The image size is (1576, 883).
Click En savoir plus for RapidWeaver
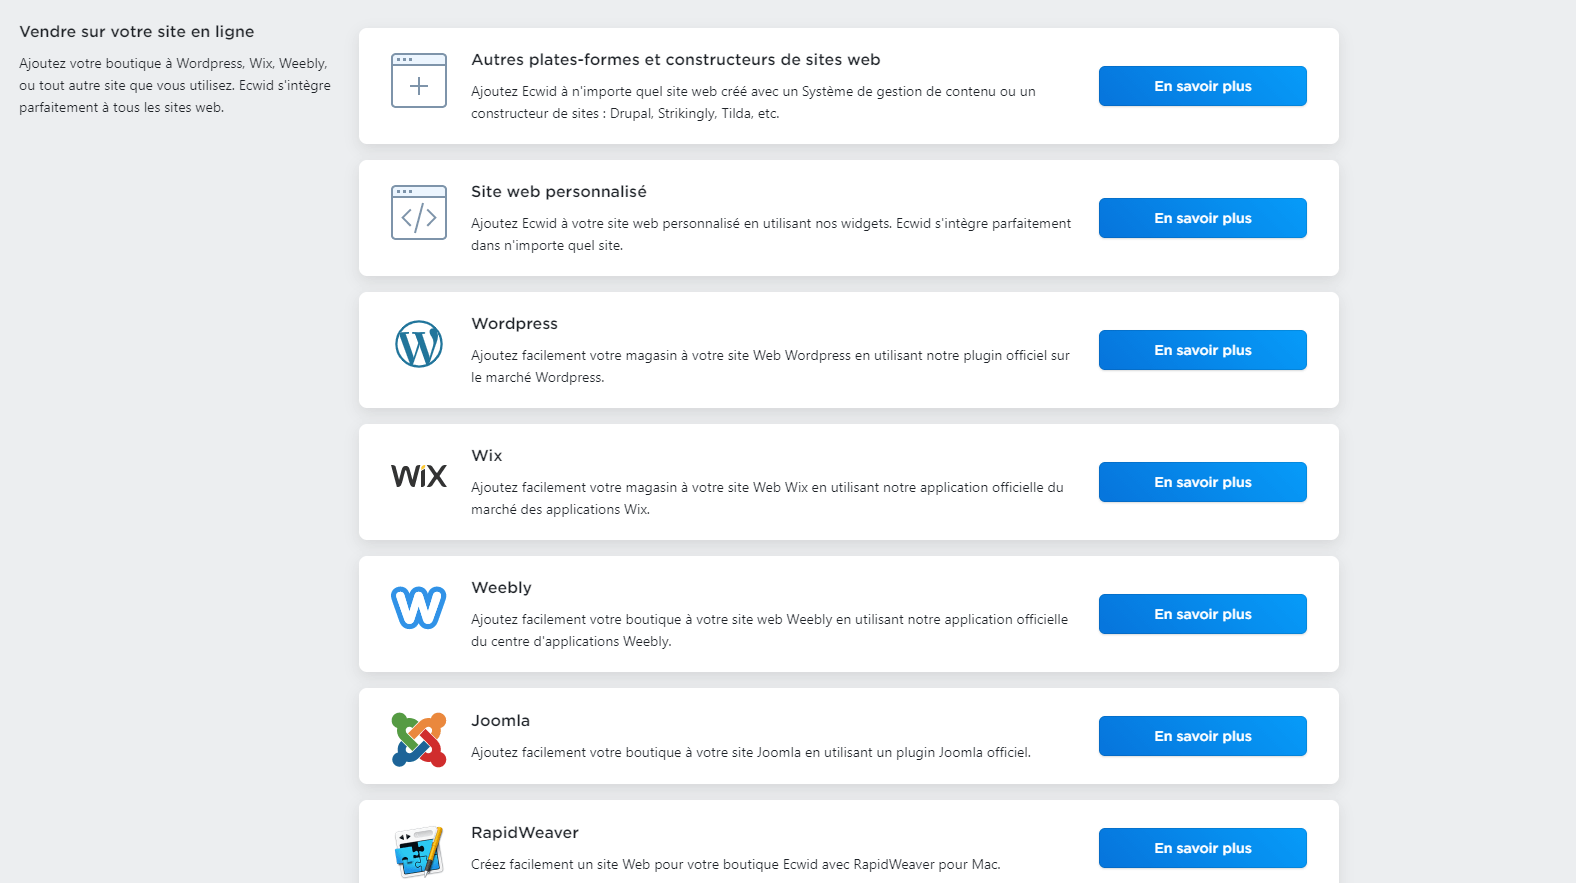coord(1202,848)
